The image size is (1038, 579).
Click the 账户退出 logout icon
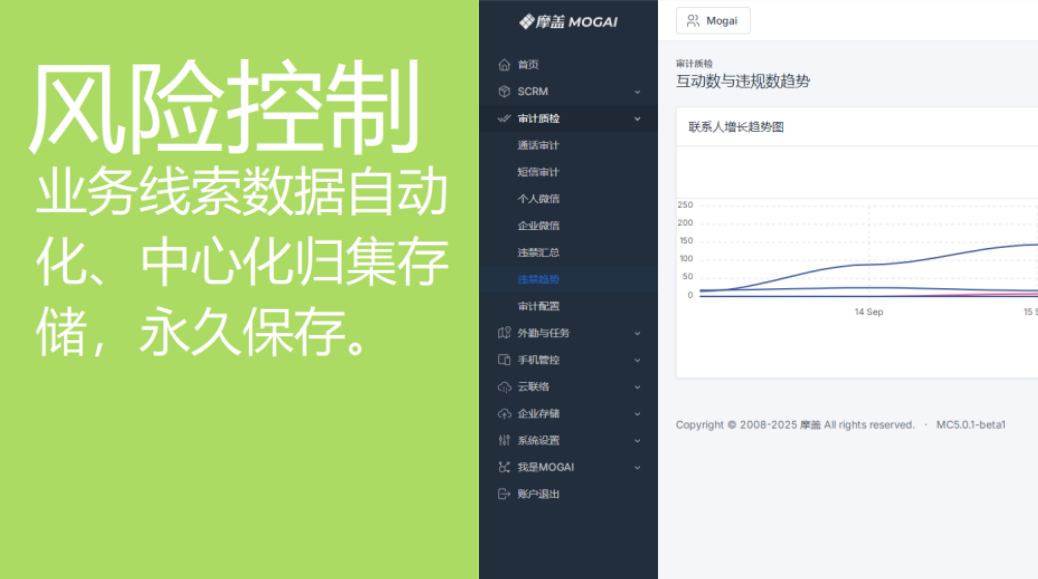pos(504,494)
